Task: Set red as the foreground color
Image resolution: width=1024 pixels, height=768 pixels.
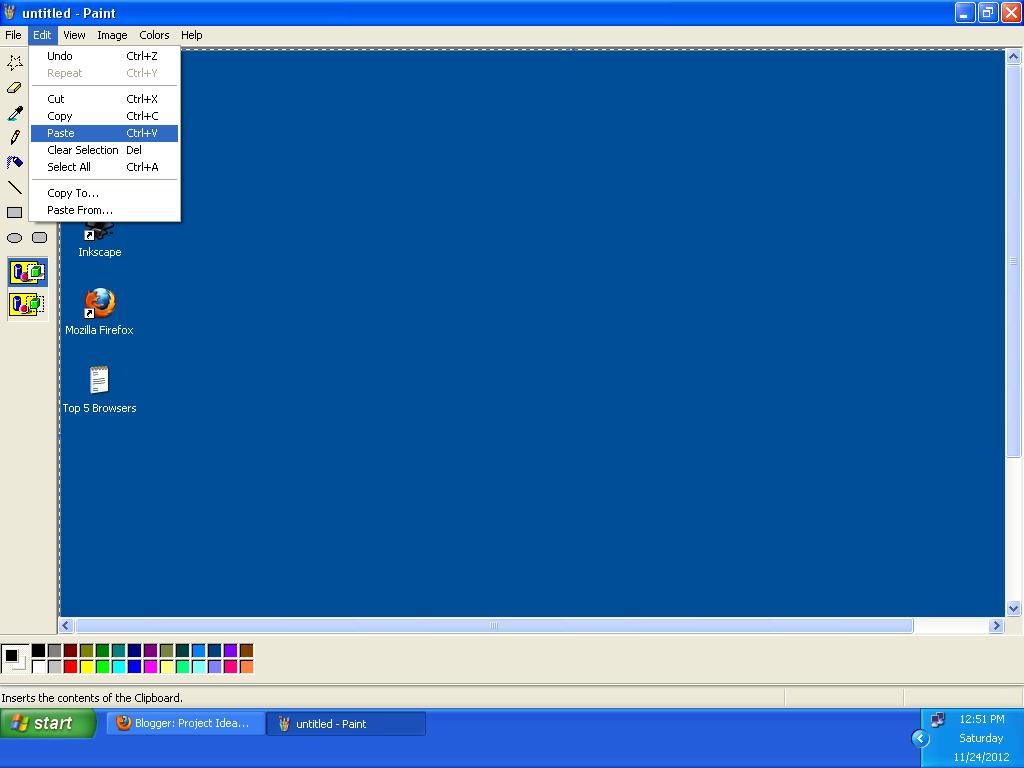Action: click(70, 664)
